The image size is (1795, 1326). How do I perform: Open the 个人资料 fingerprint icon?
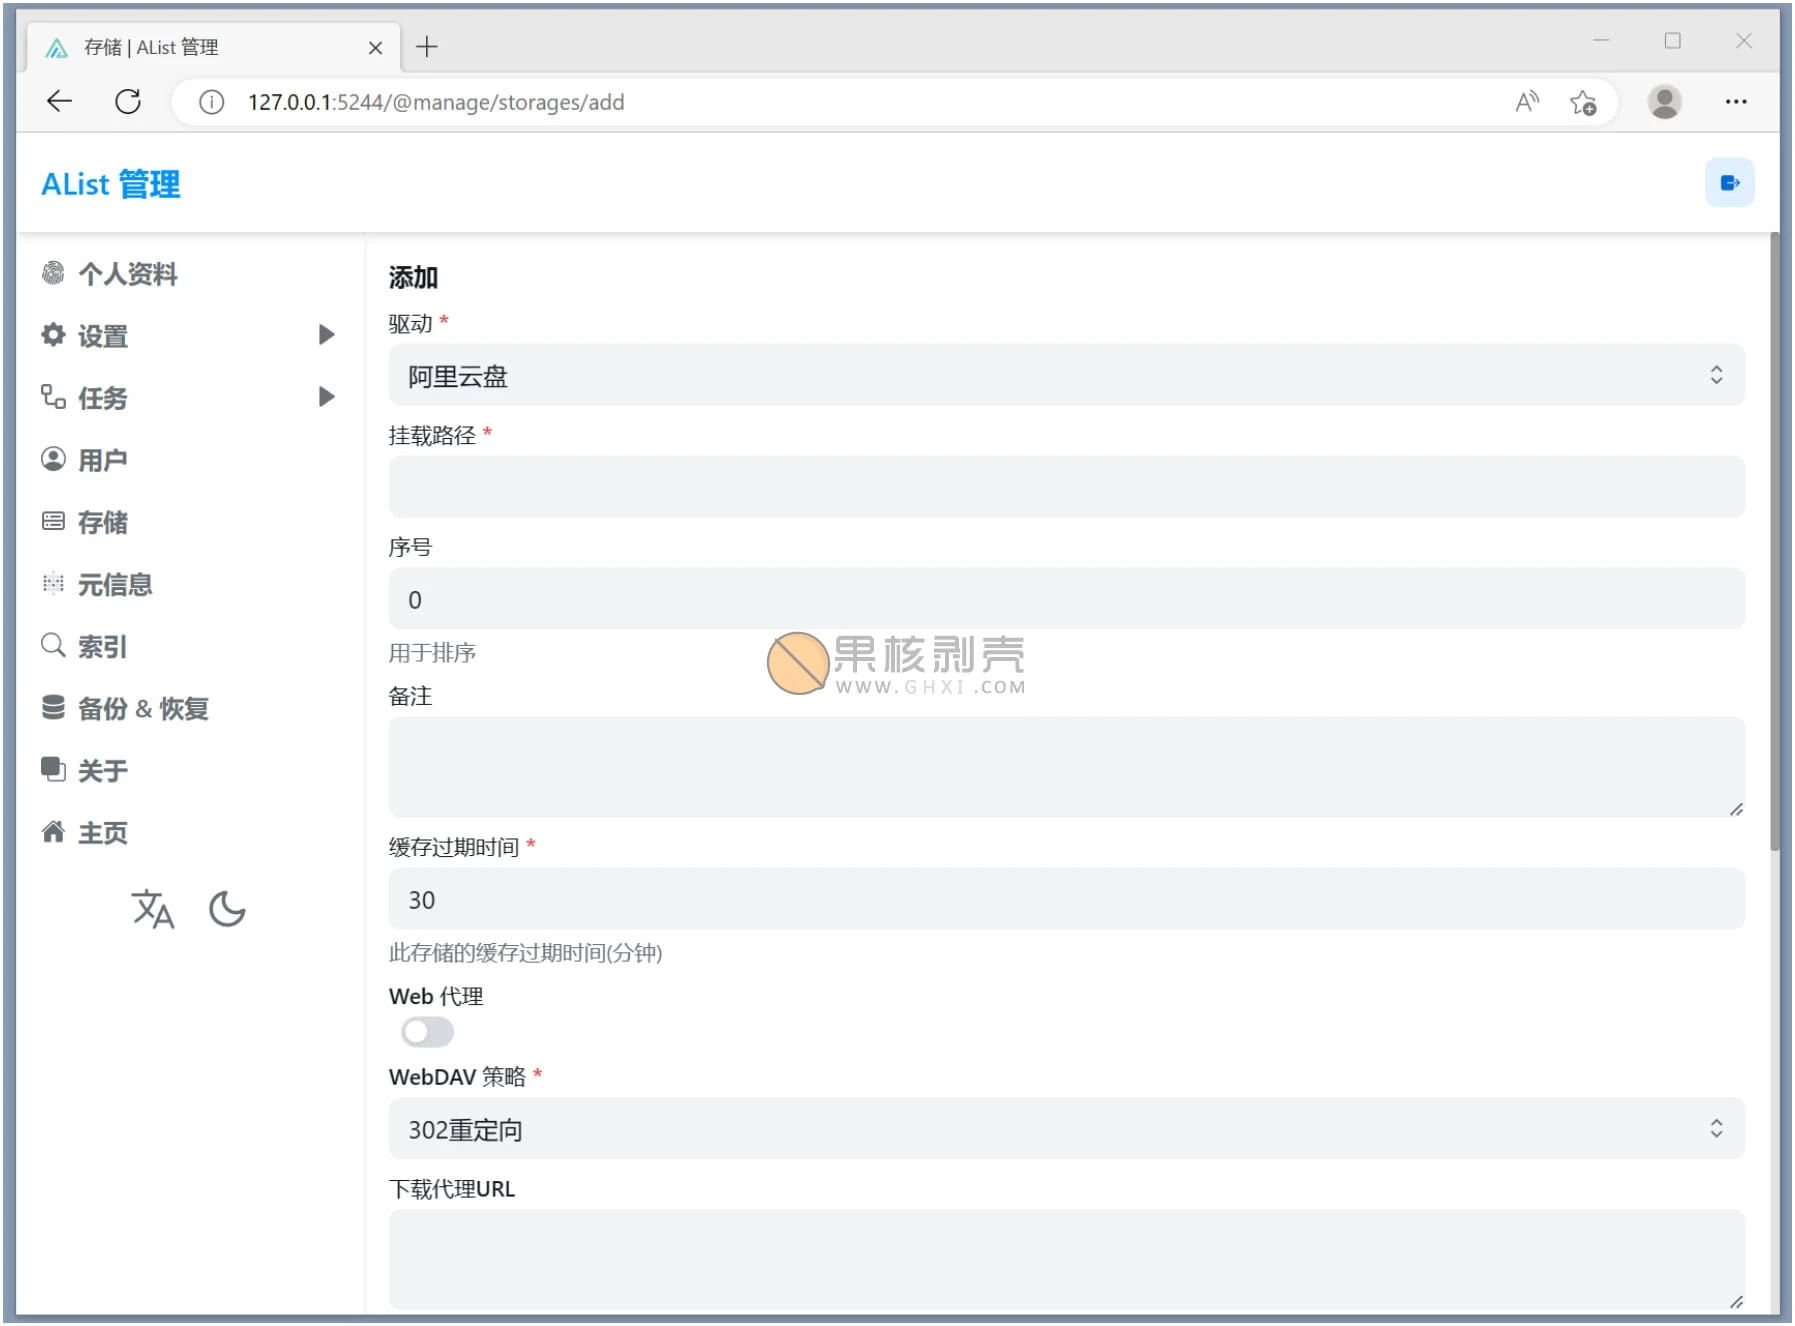click(55, 273)
